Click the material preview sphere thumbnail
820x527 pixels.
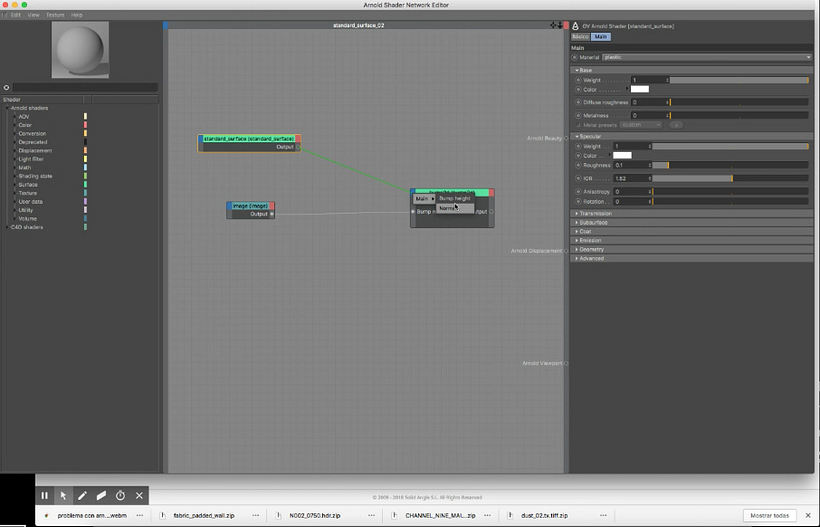[80, 50]
